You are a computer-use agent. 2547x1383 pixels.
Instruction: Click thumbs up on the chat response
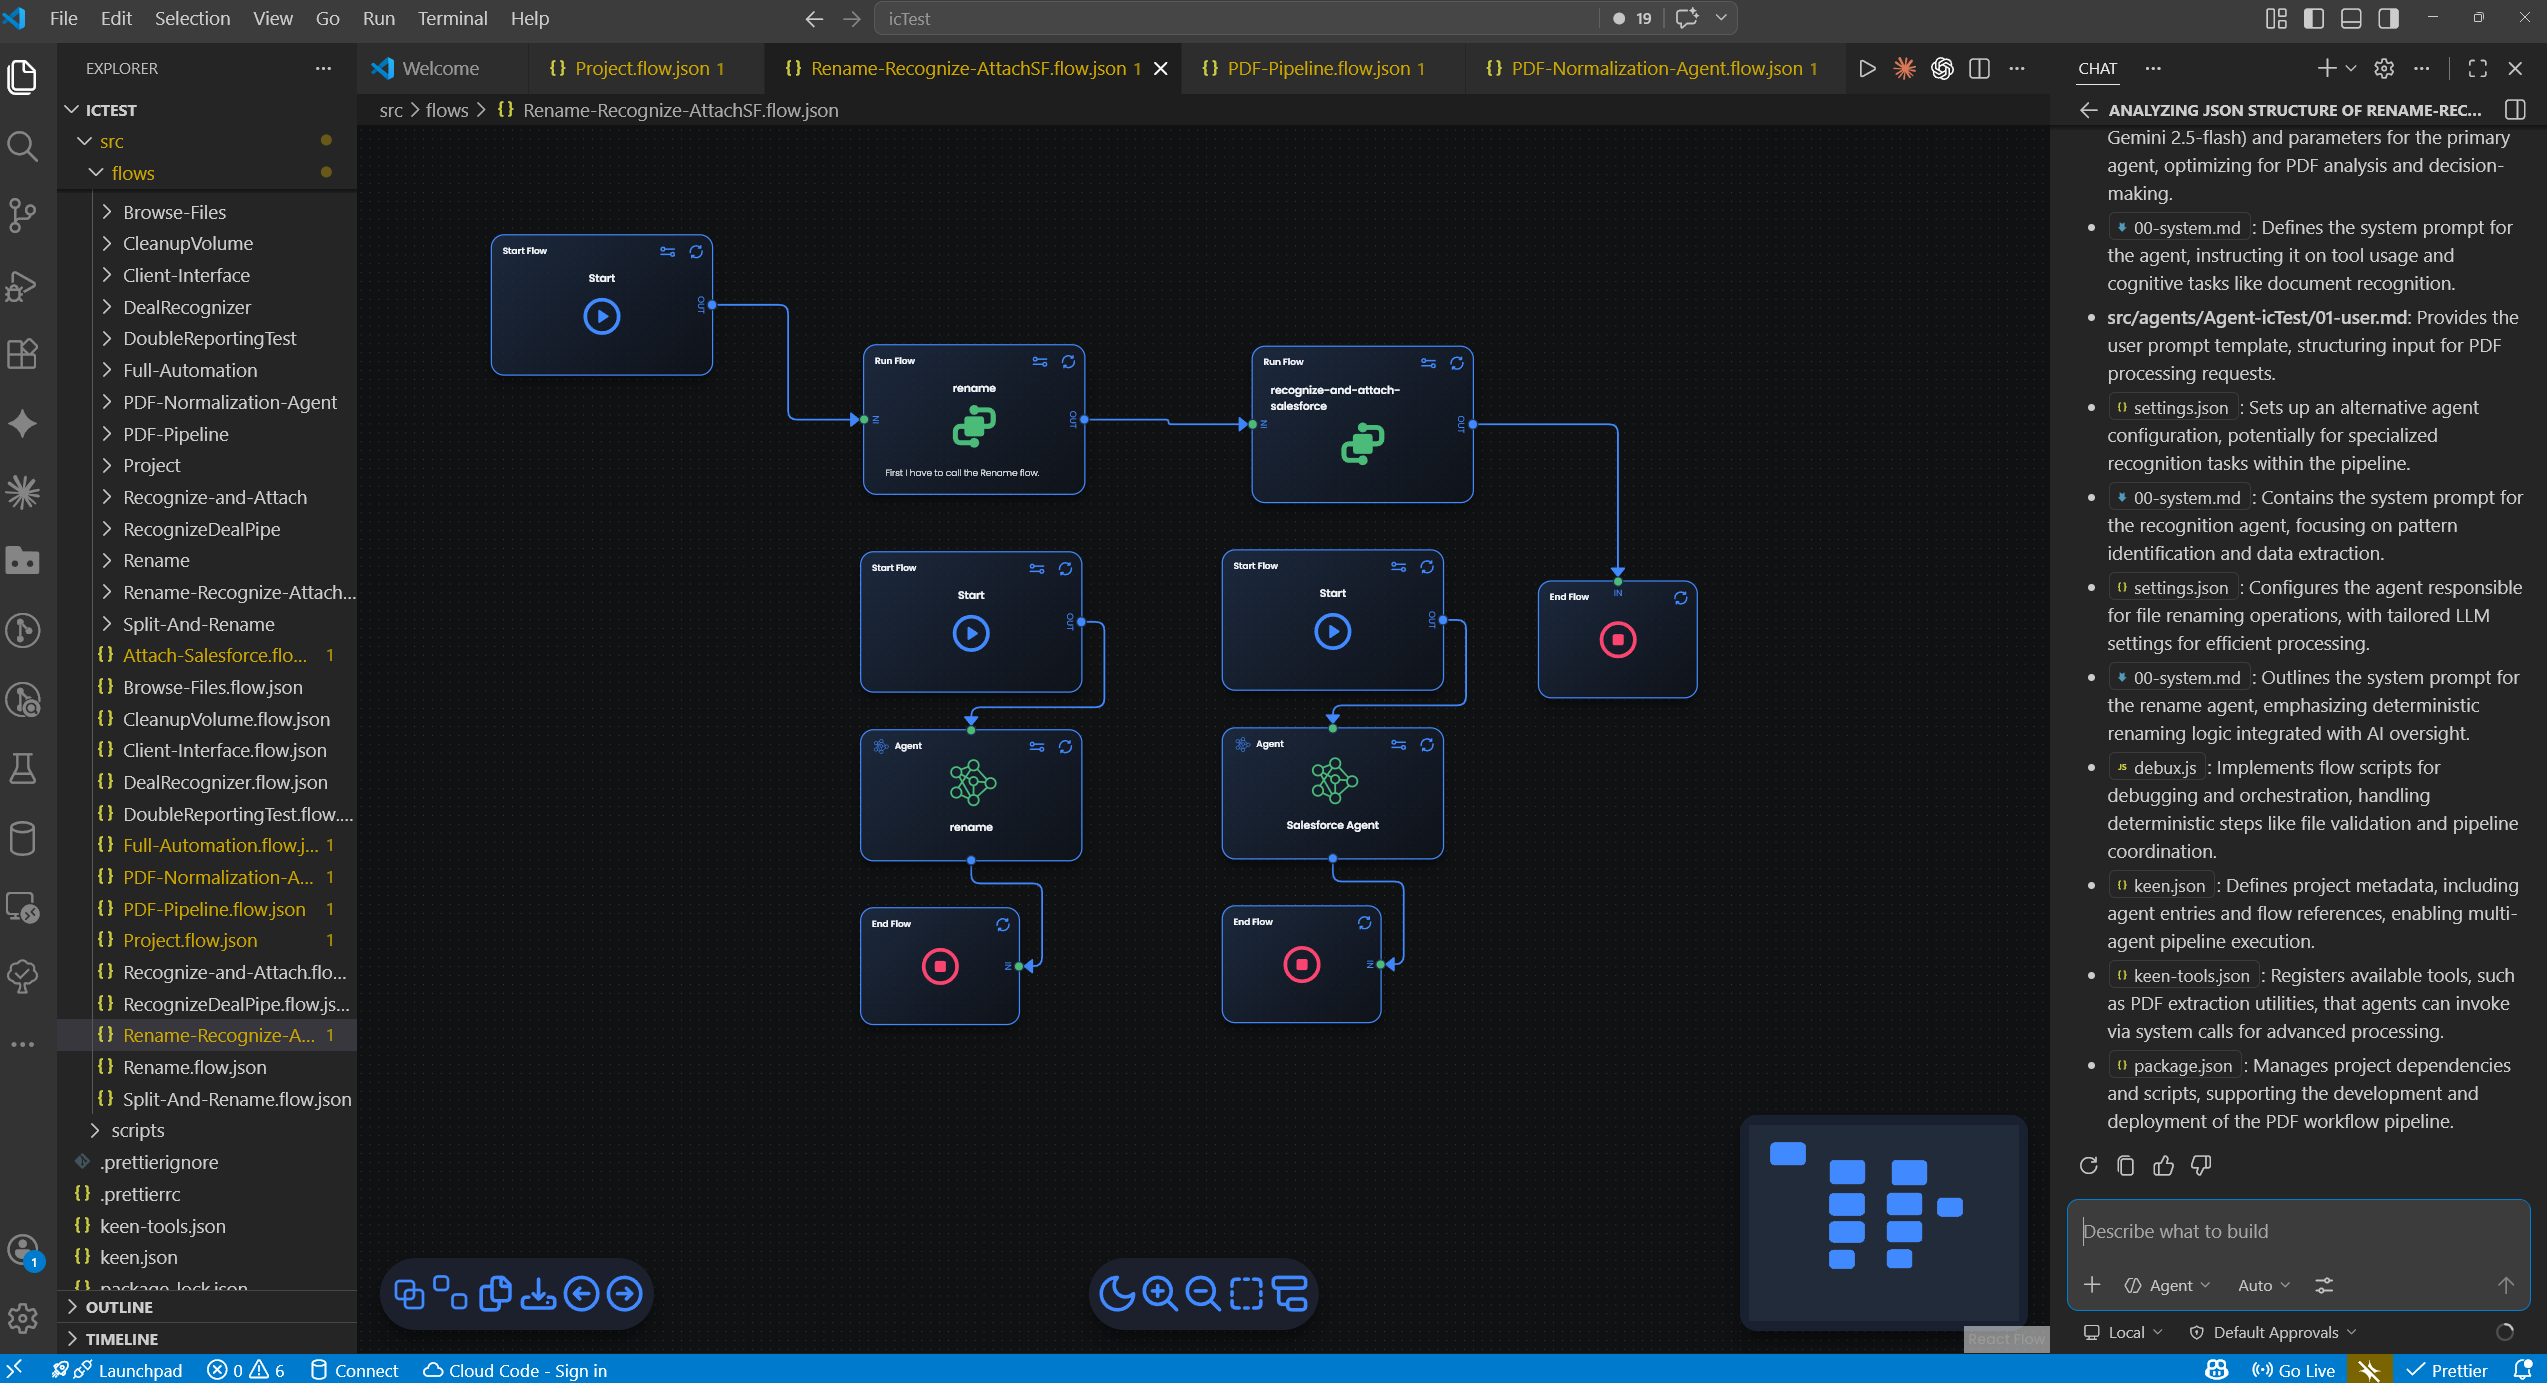[x=2164, y=1166]
